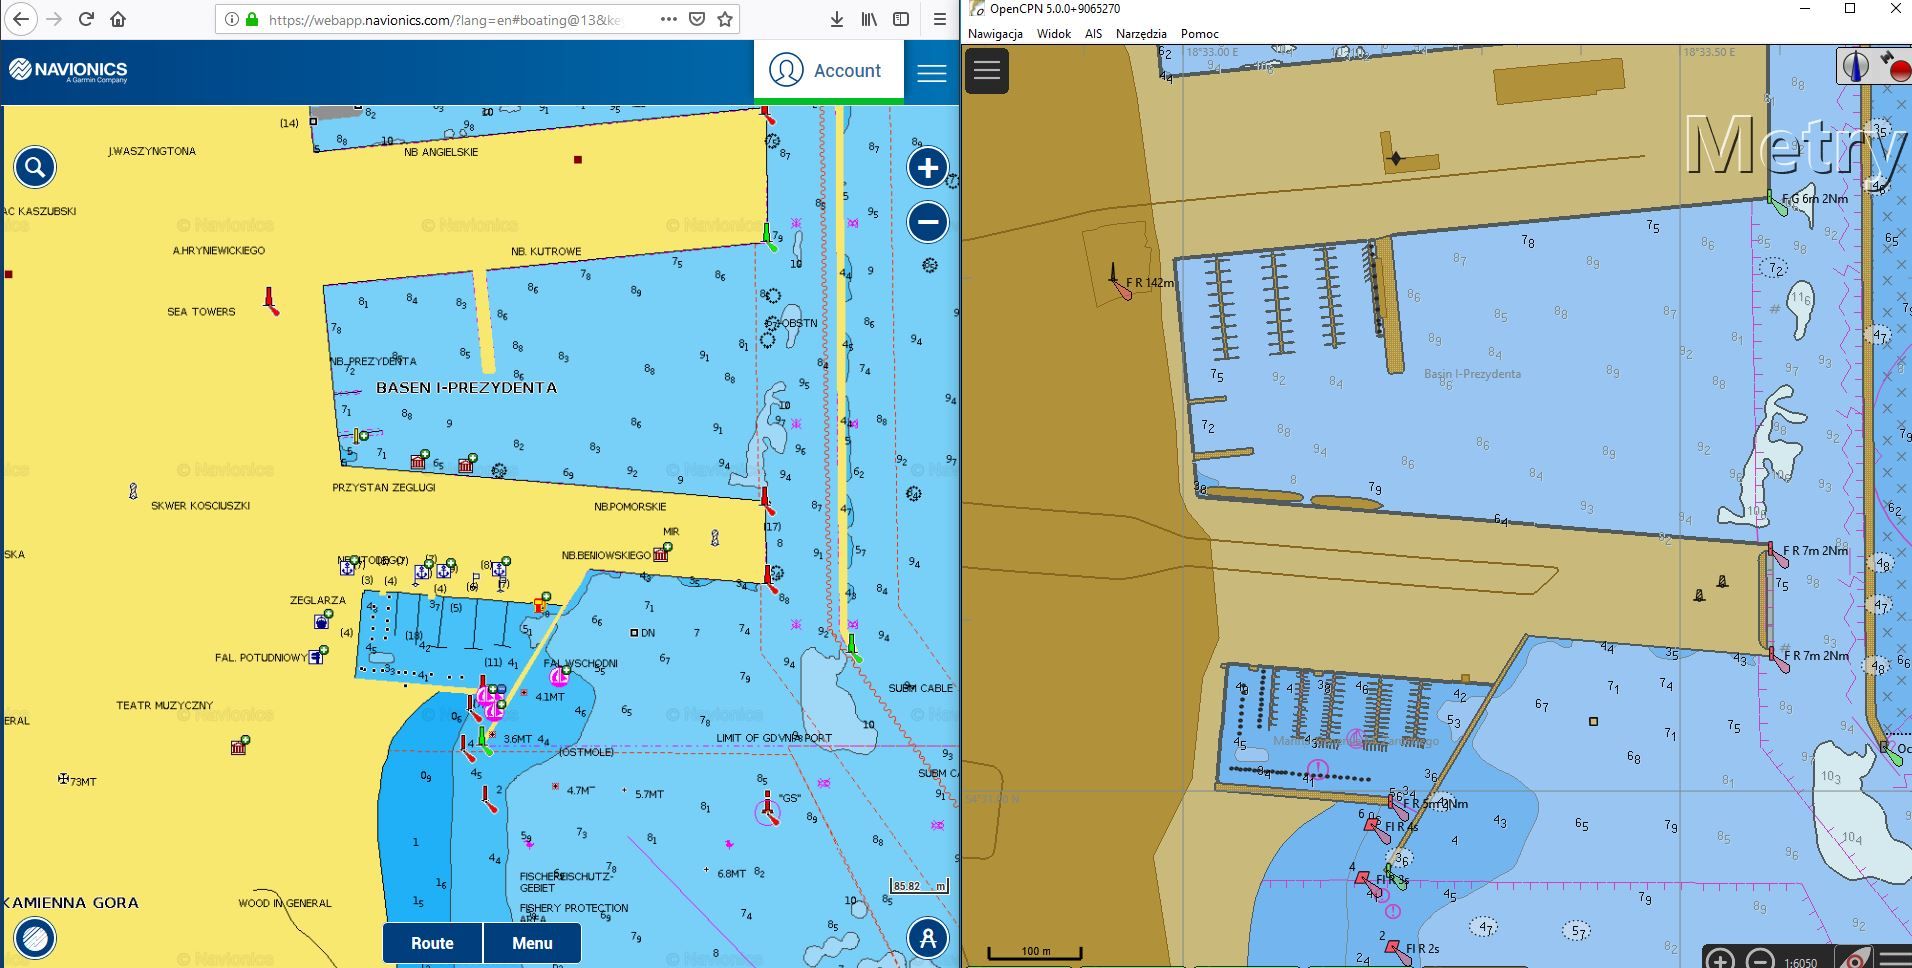This screenshot has height=968, width=1912.
Task: Toggle follow own ship in OpenCPN
Action: point(1854,958)
